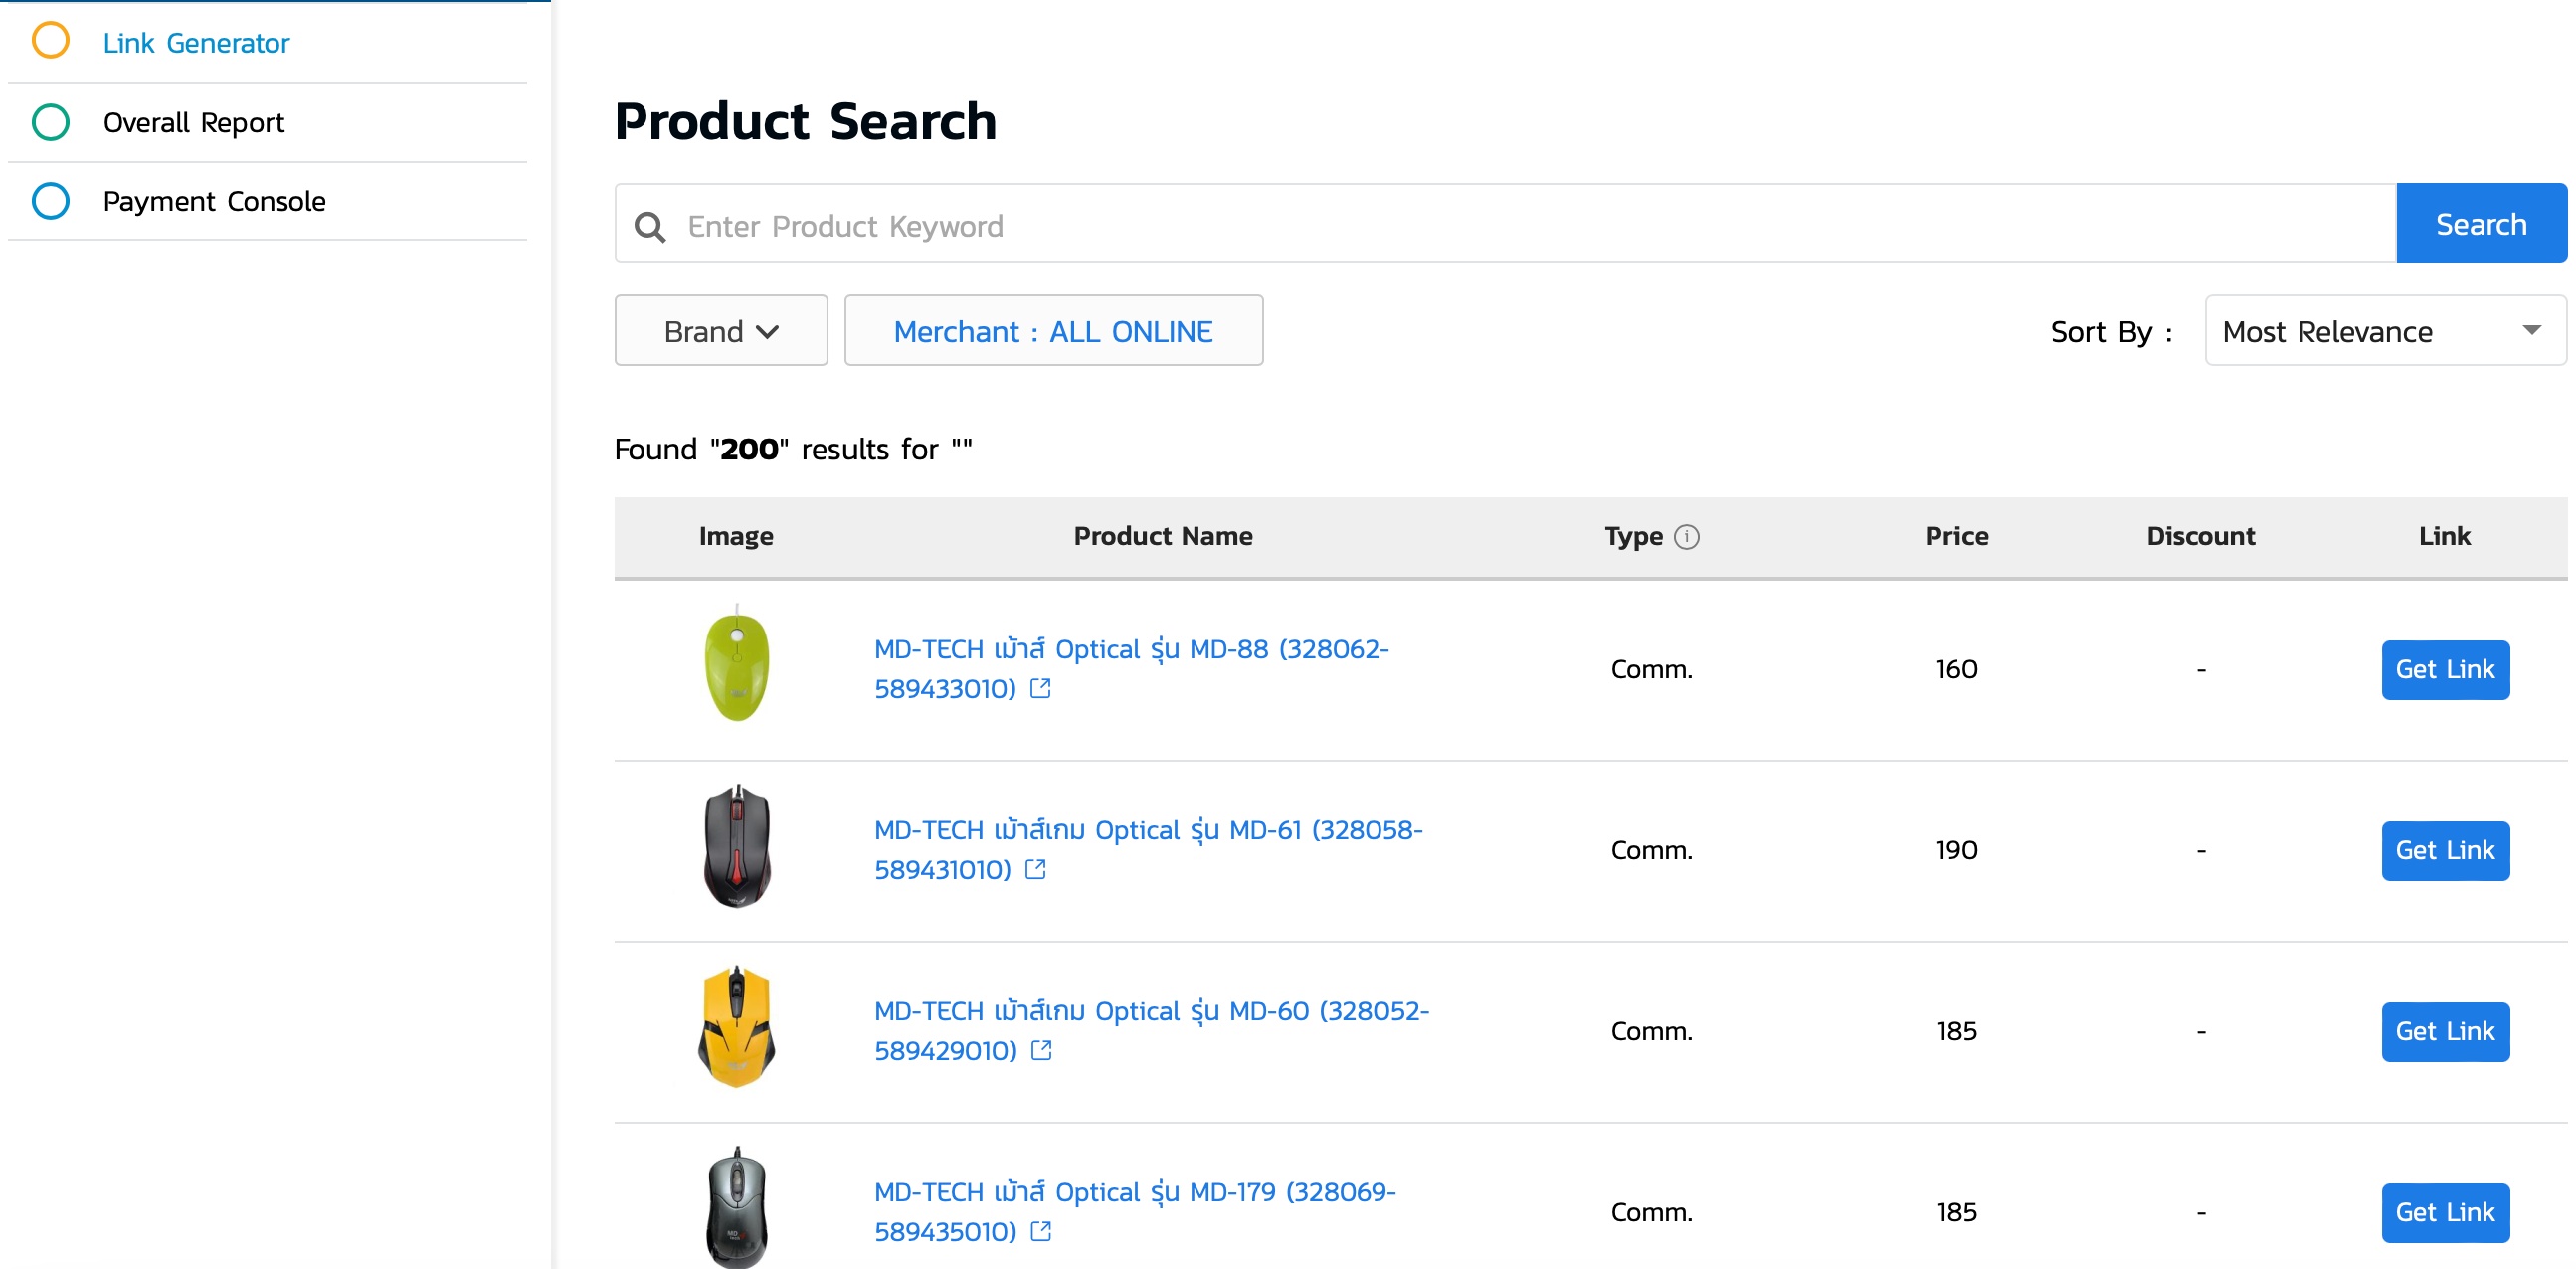Expand the Brand filter dropdown
Screen dimensions: 2576x1269
(x=720, y=331)
